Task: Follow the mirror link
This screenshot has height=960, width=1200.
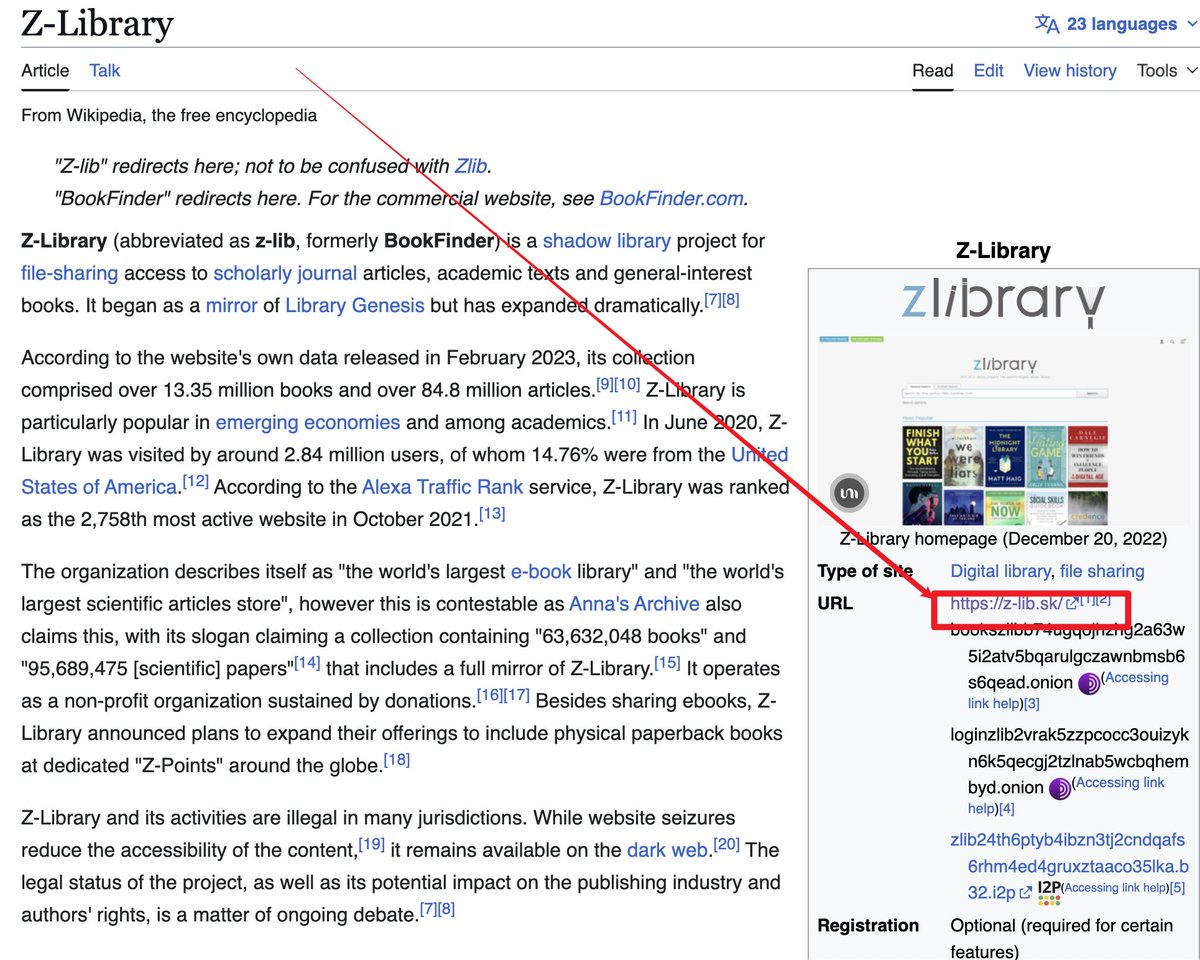Action: [x=232, y=305]
